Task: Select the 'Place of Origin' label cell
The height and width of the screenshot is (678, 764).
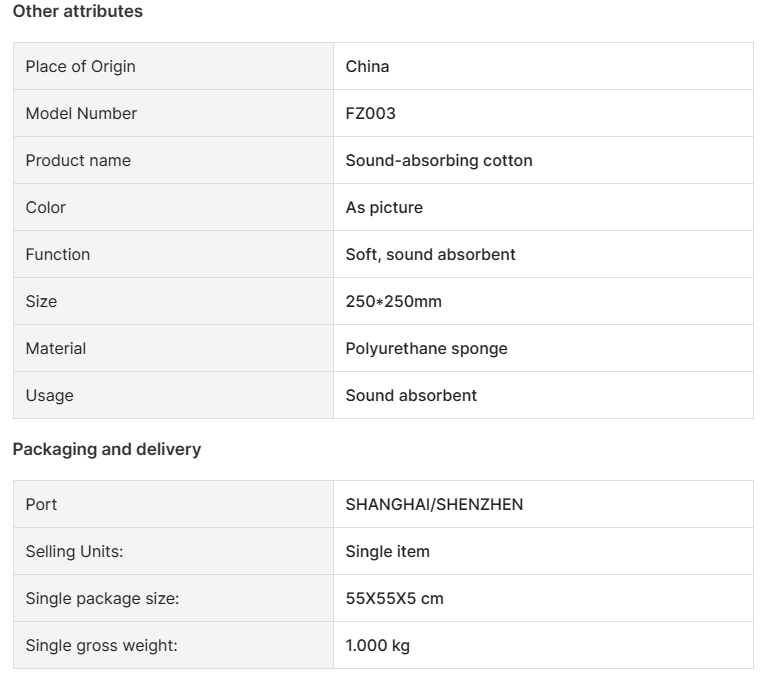Action: 173,66
